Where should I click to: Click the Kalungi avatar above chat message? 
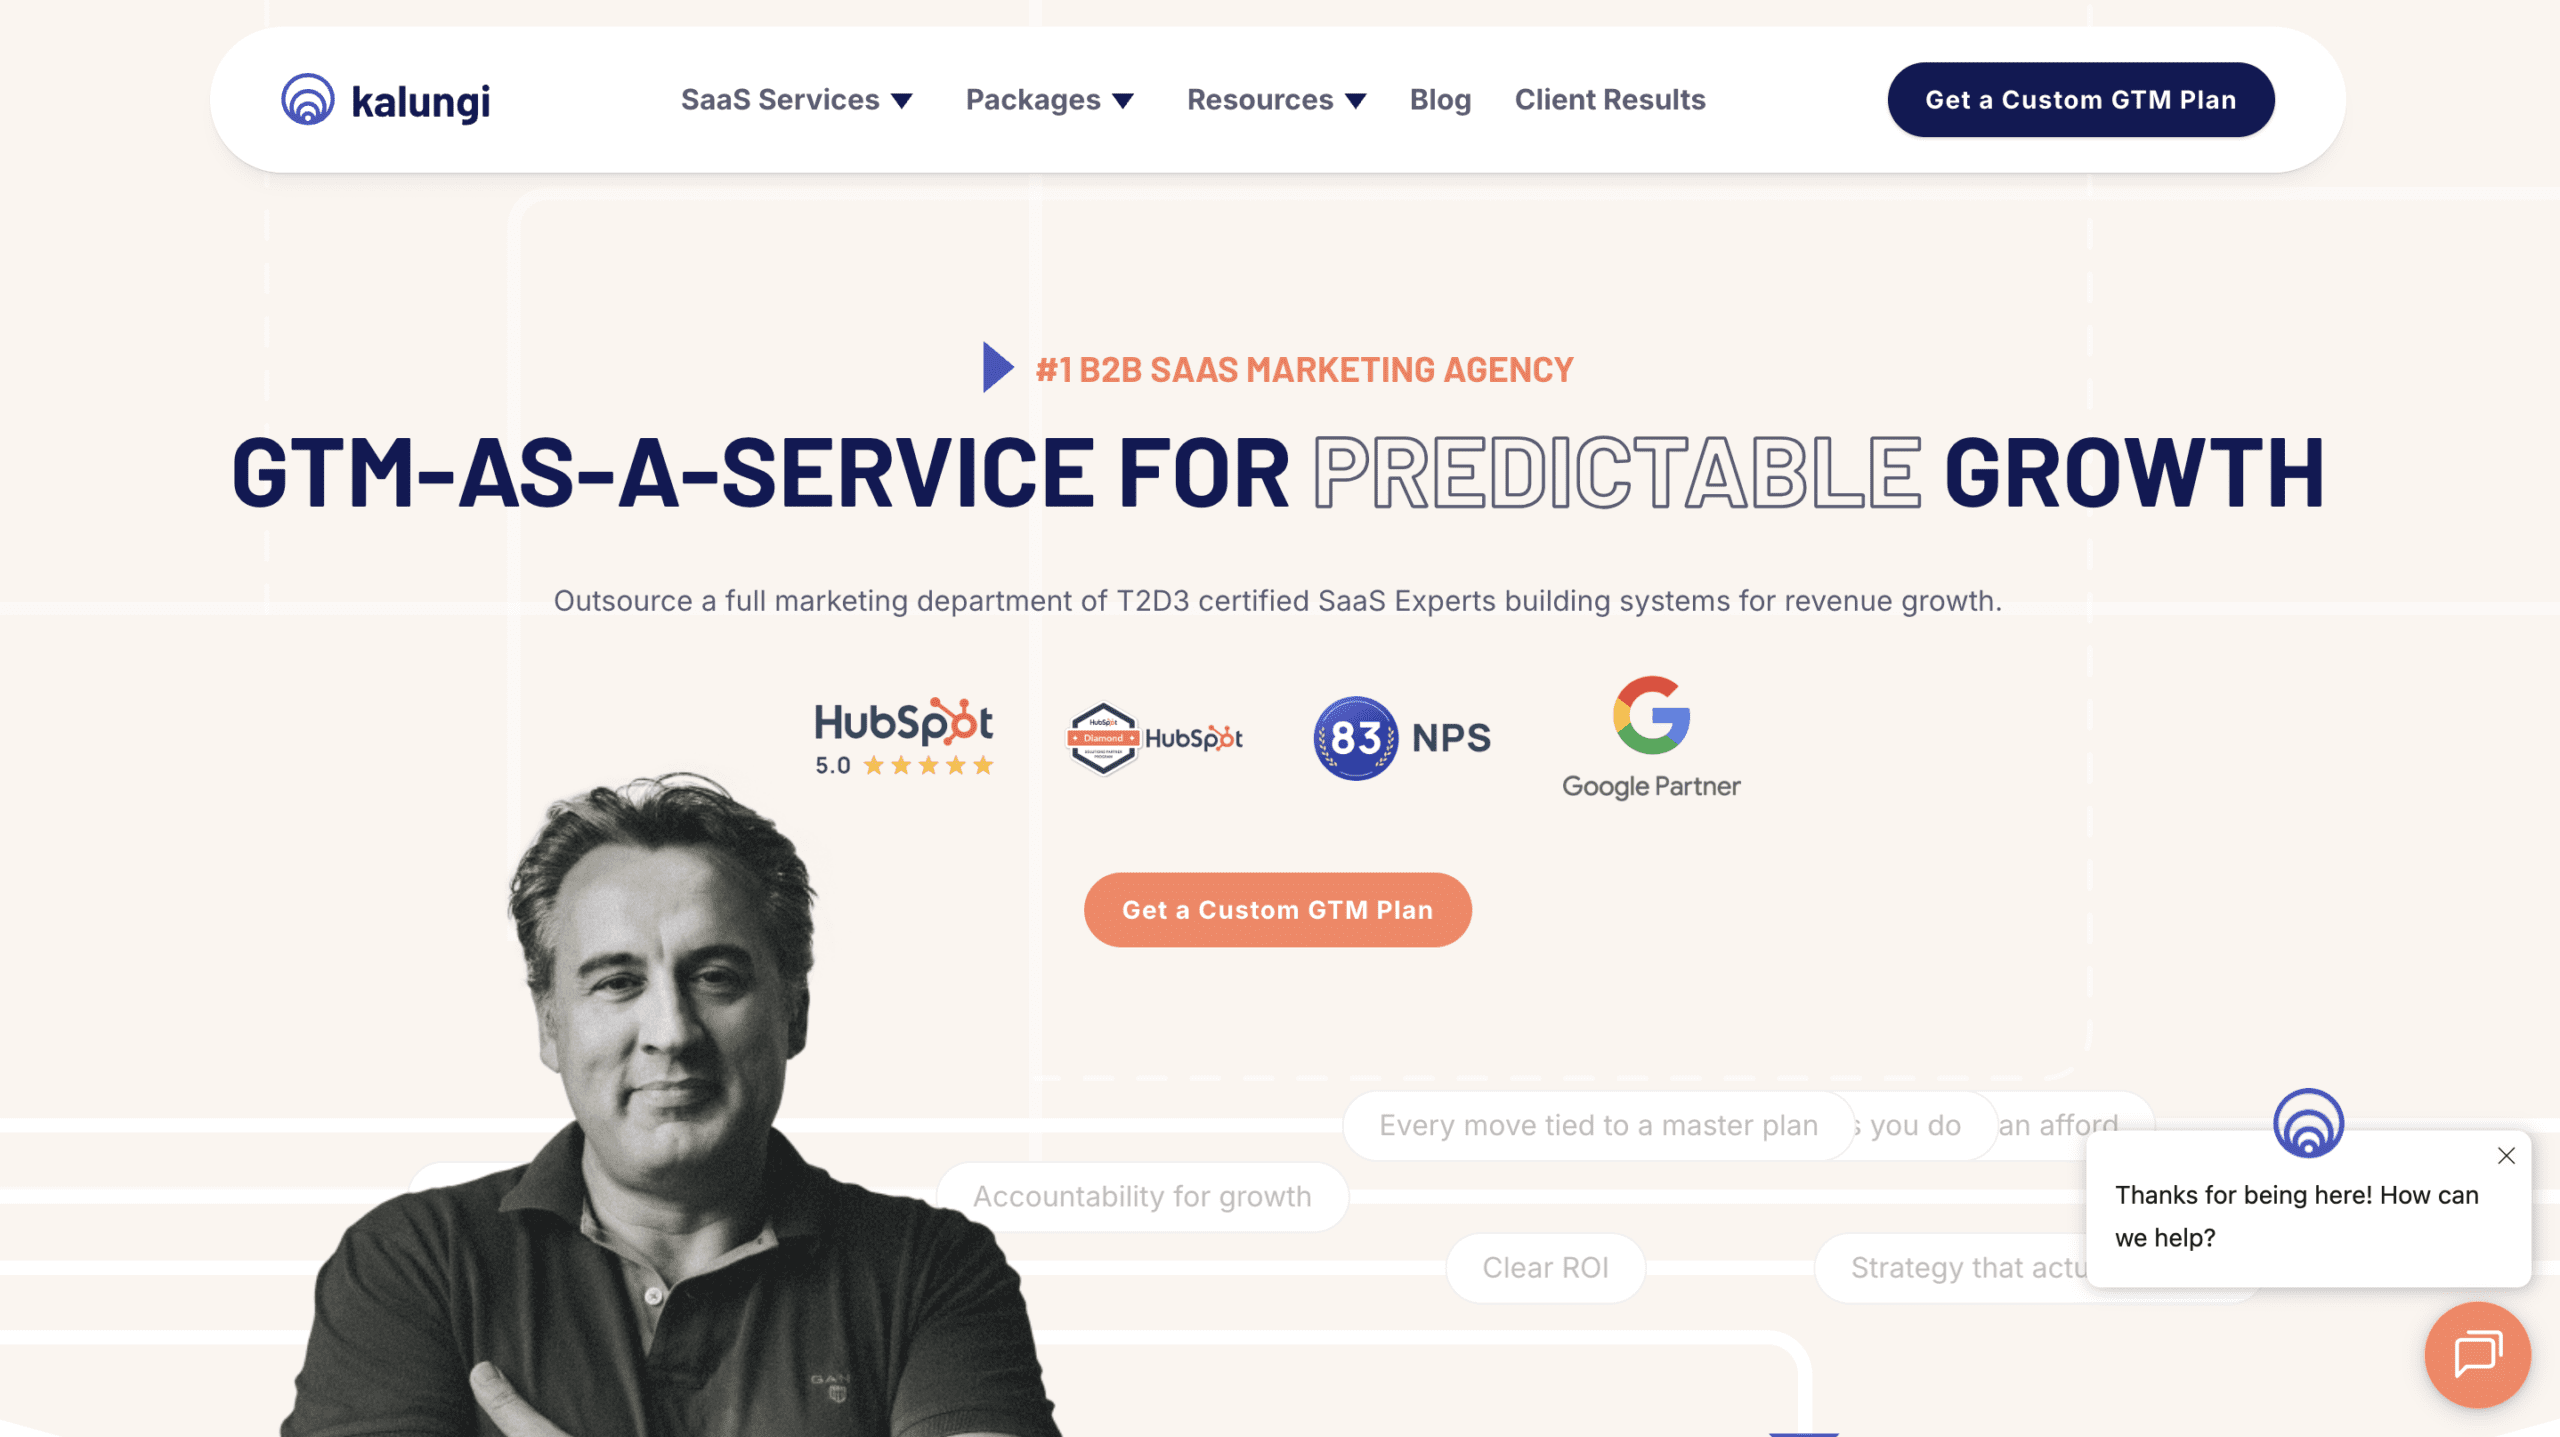point(2308,1122)
